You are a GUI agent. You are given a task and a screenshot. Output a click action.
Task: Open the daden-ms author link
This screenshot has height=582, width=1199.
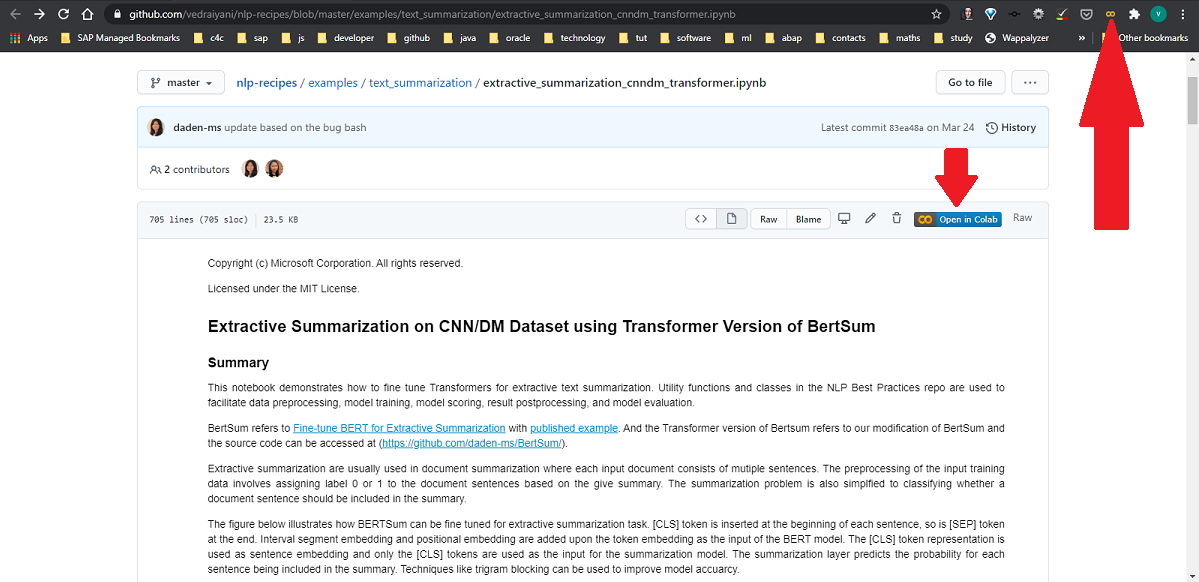(197, 128)
